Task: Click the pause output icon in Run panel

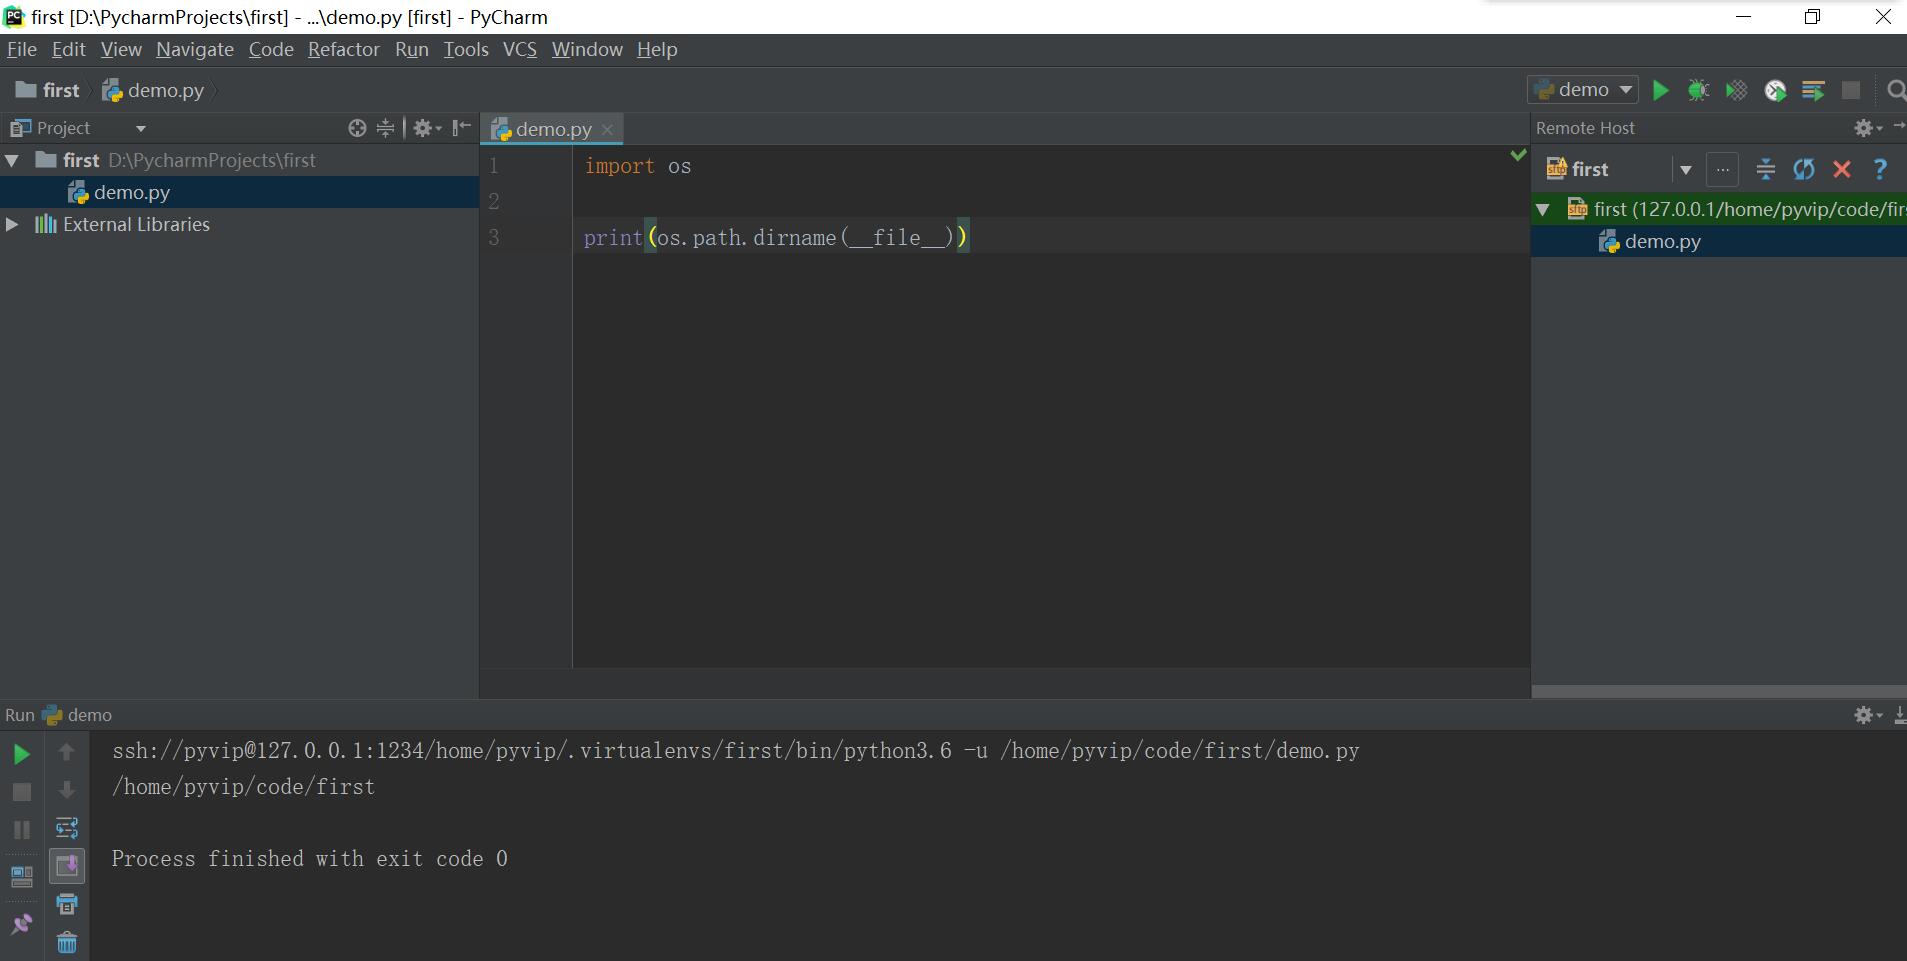Action: click(21, 830)
